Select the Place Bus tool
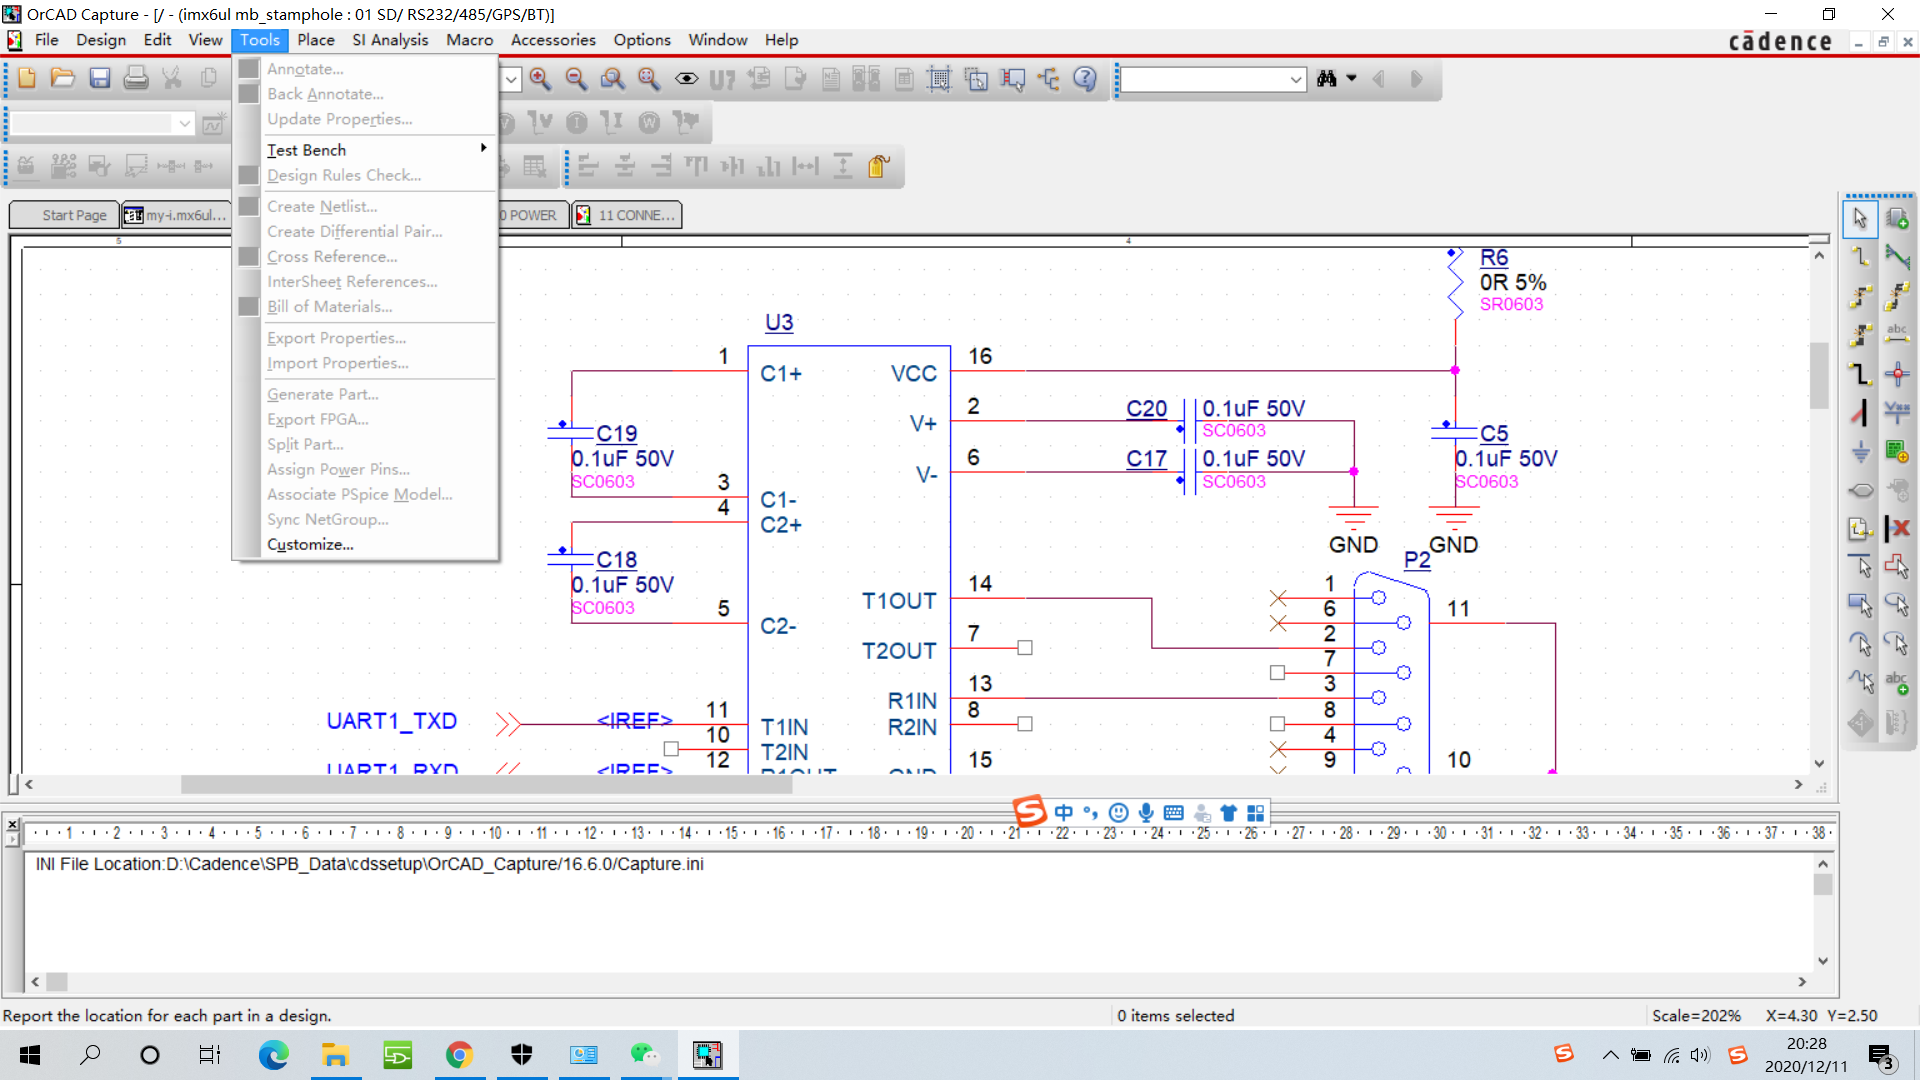Viewport: 1920px width, 1080px height. [x=1860, y=374]
